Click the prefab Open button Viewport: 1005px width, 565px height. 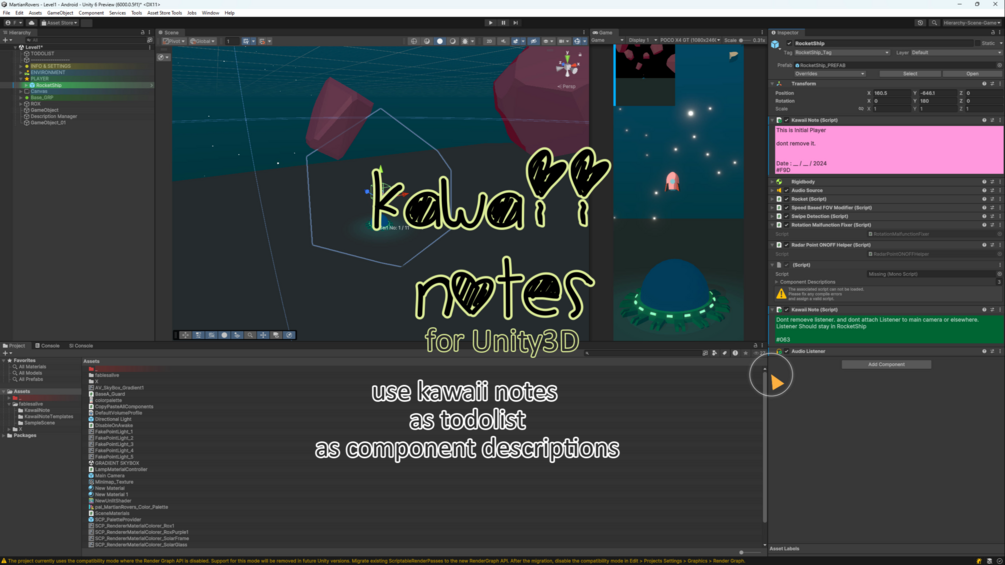(x=972, y=74)
